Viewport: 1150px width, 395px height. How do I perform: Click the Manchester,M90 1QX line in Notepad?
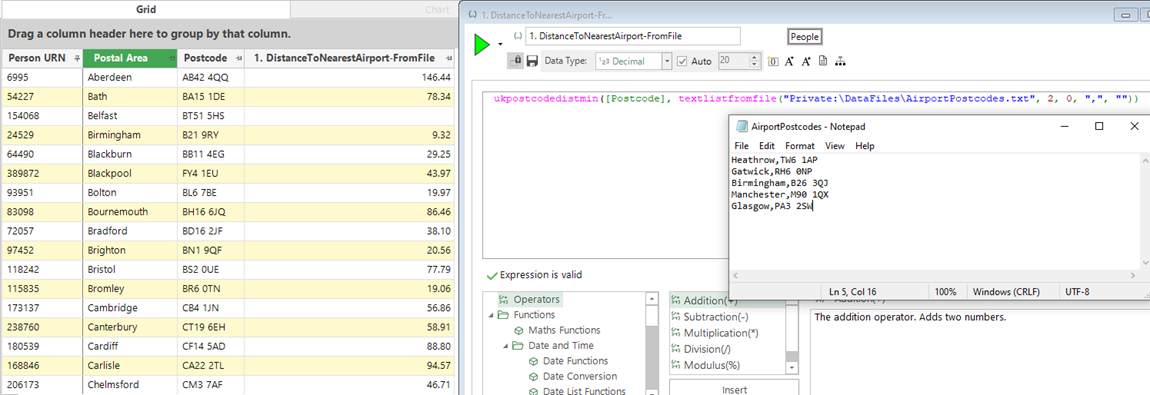pos(780,194)
